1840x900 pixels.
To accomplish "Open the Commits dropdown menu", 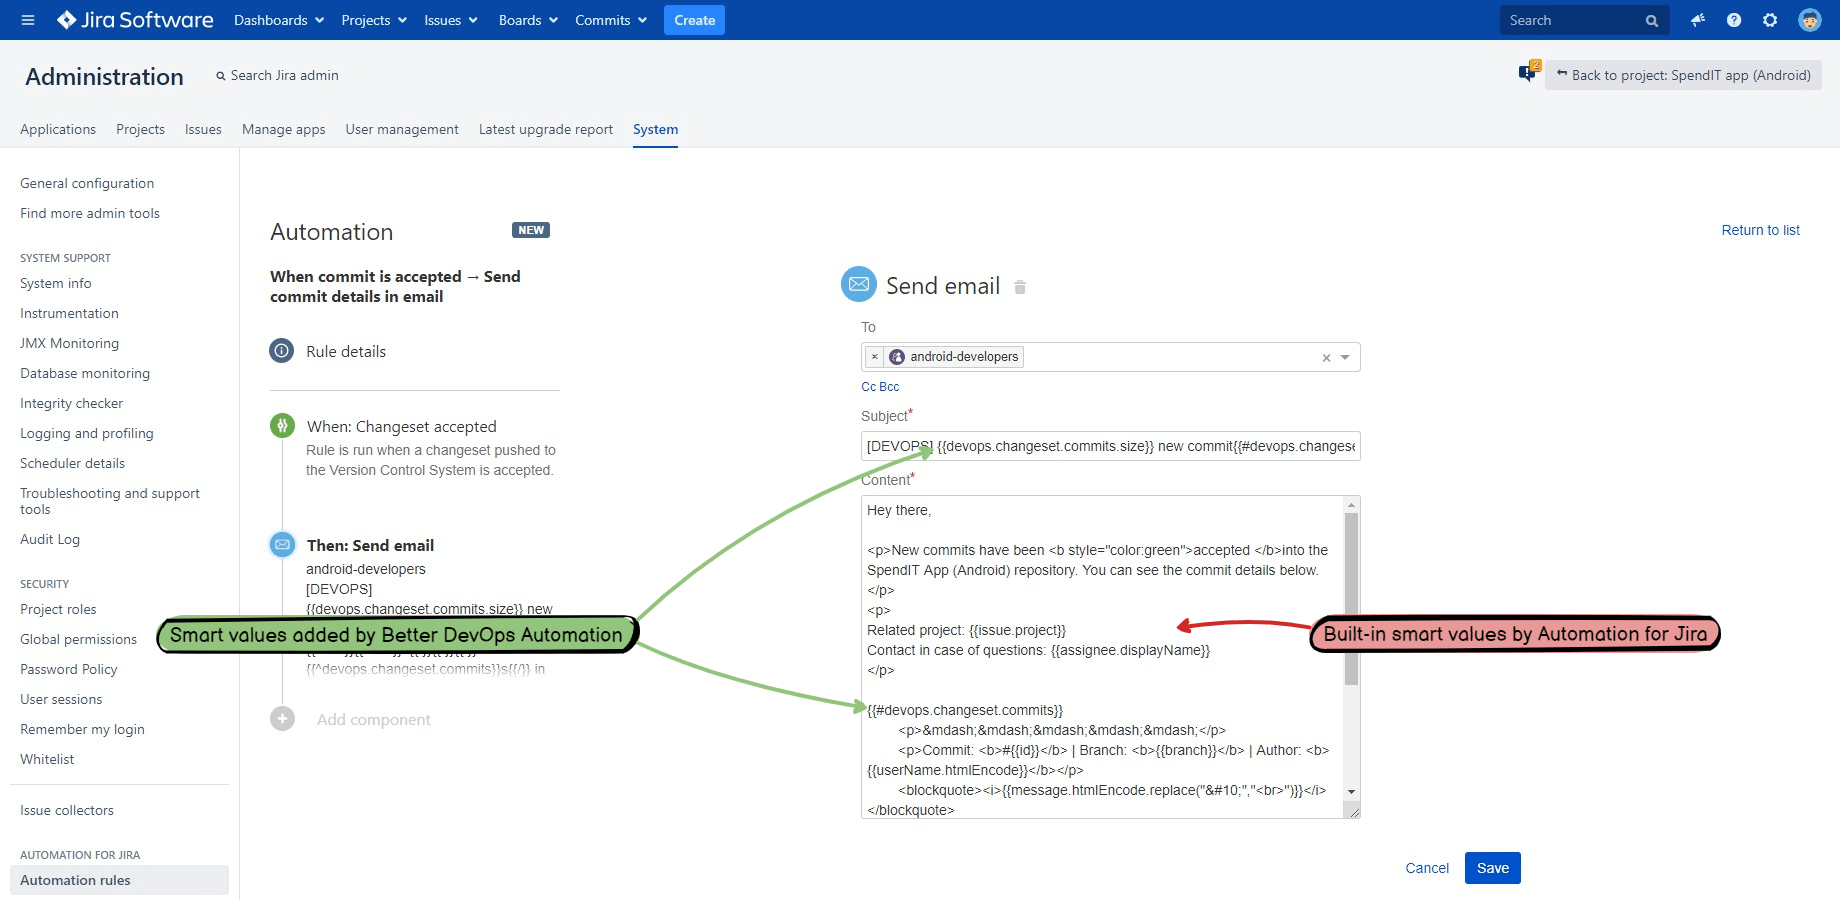I will [x=610, y=20].
